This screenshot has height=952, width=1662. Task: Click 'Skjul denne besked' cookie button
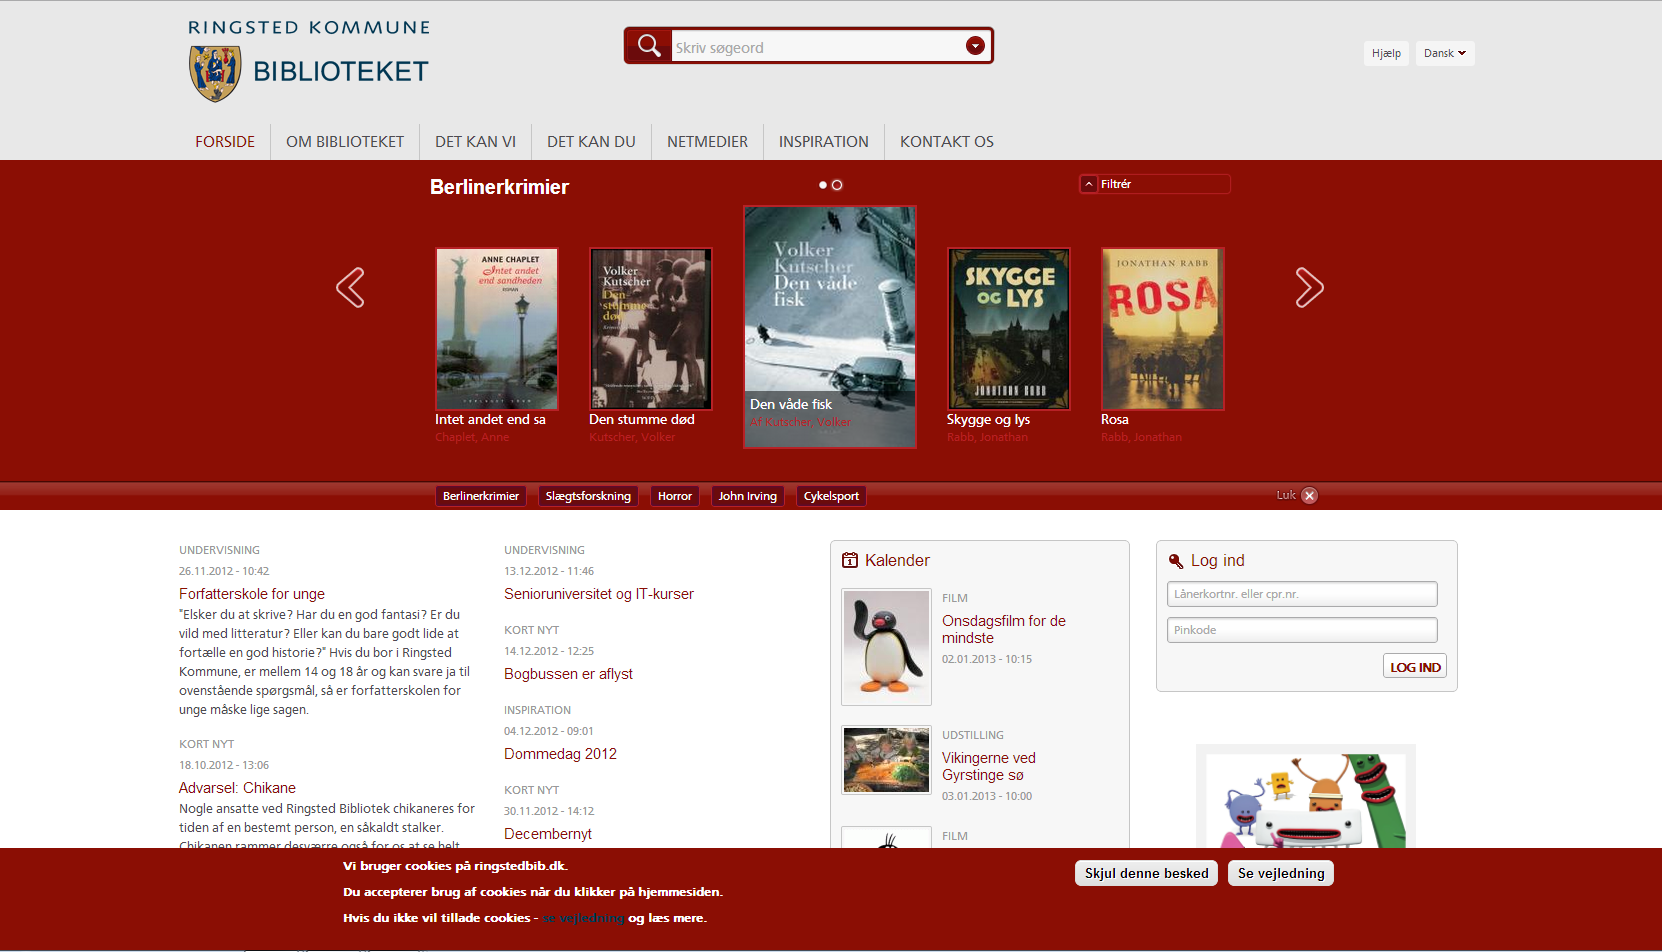[x=1146, y=873]
